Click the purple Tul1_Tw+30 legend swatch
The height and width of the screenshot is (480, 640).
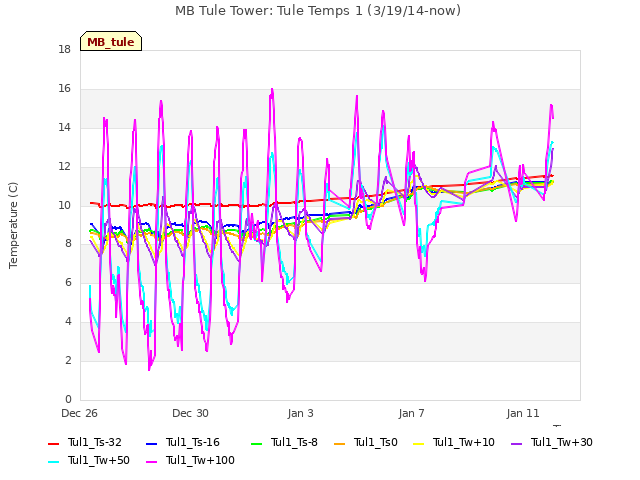click(517, 443)
